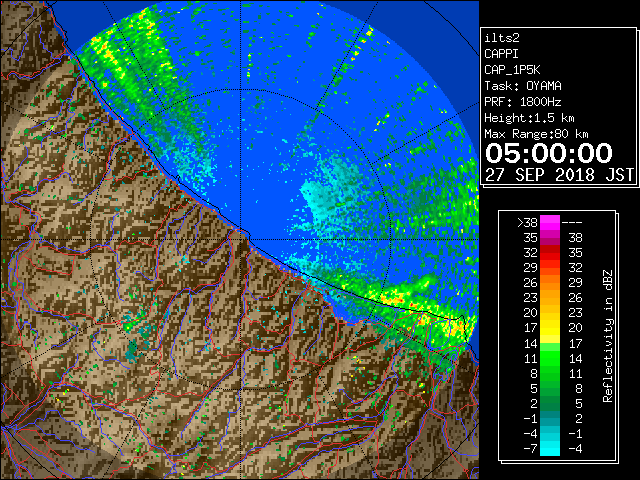Click the 'CAP_1P5K' text line

(x=512, y=70)
